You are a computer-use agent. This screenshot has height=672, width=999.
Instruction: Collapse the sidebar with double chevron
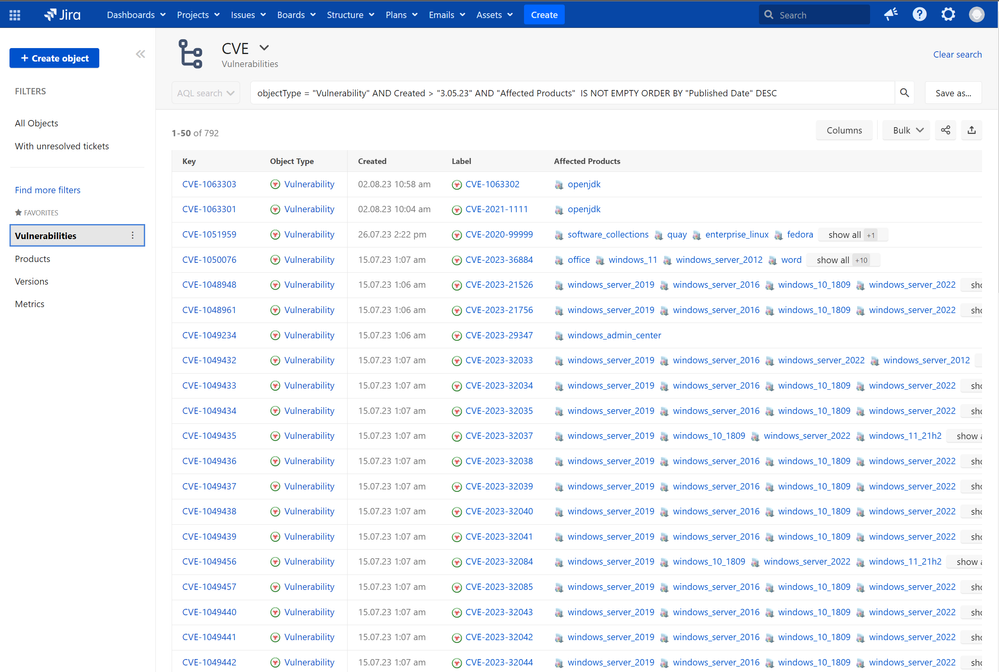(x=140, y=54)
